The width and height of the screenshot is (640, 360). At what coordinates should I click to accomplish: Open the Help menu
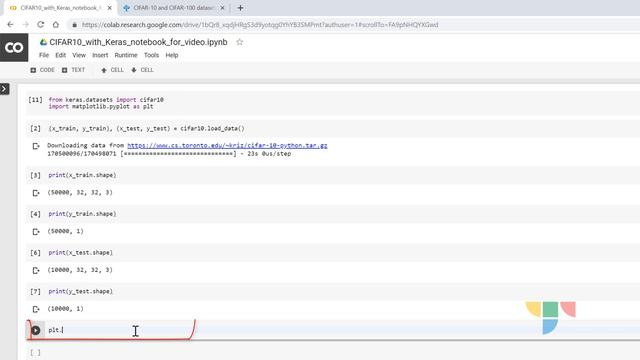click(x=172, y=55)
